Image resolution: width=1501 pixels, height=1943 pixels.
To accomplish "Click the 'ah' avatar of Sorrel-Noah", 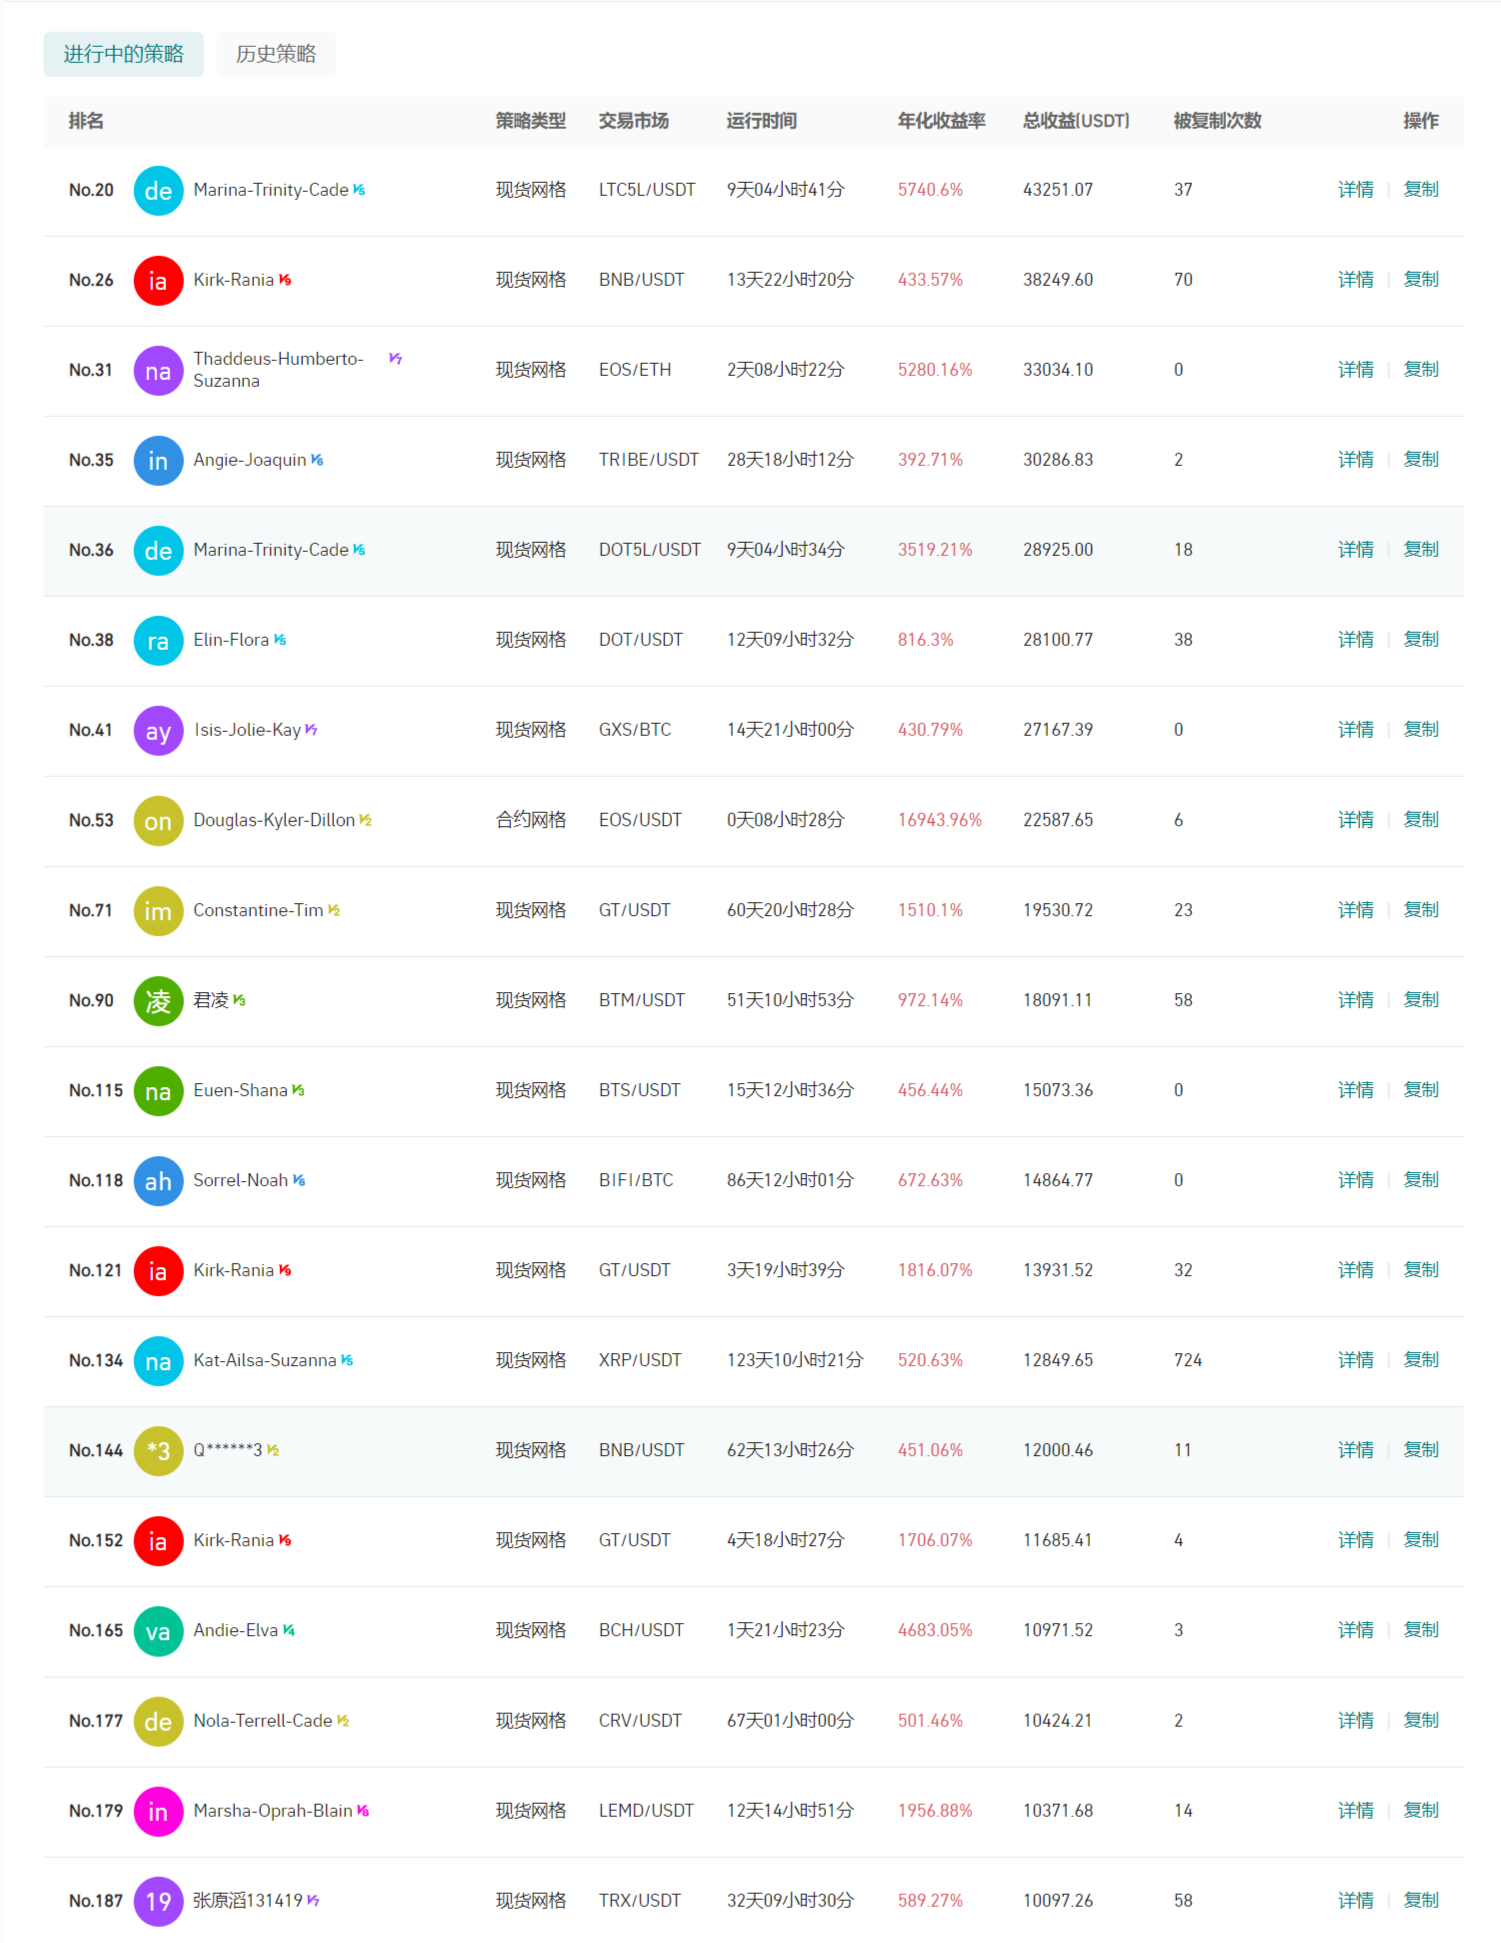I will pyautogui.click(x=158, y=1180).
